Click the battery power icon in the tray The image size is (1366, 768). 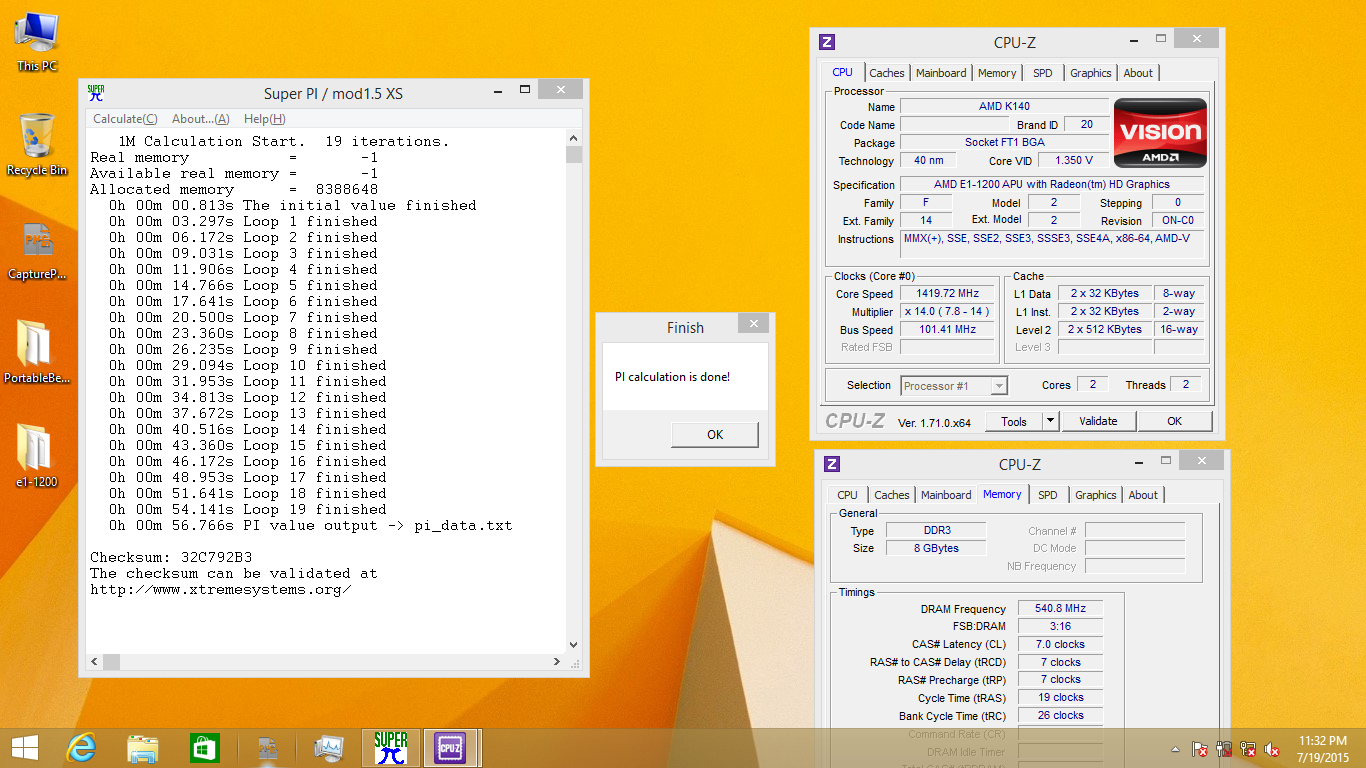1224,748
